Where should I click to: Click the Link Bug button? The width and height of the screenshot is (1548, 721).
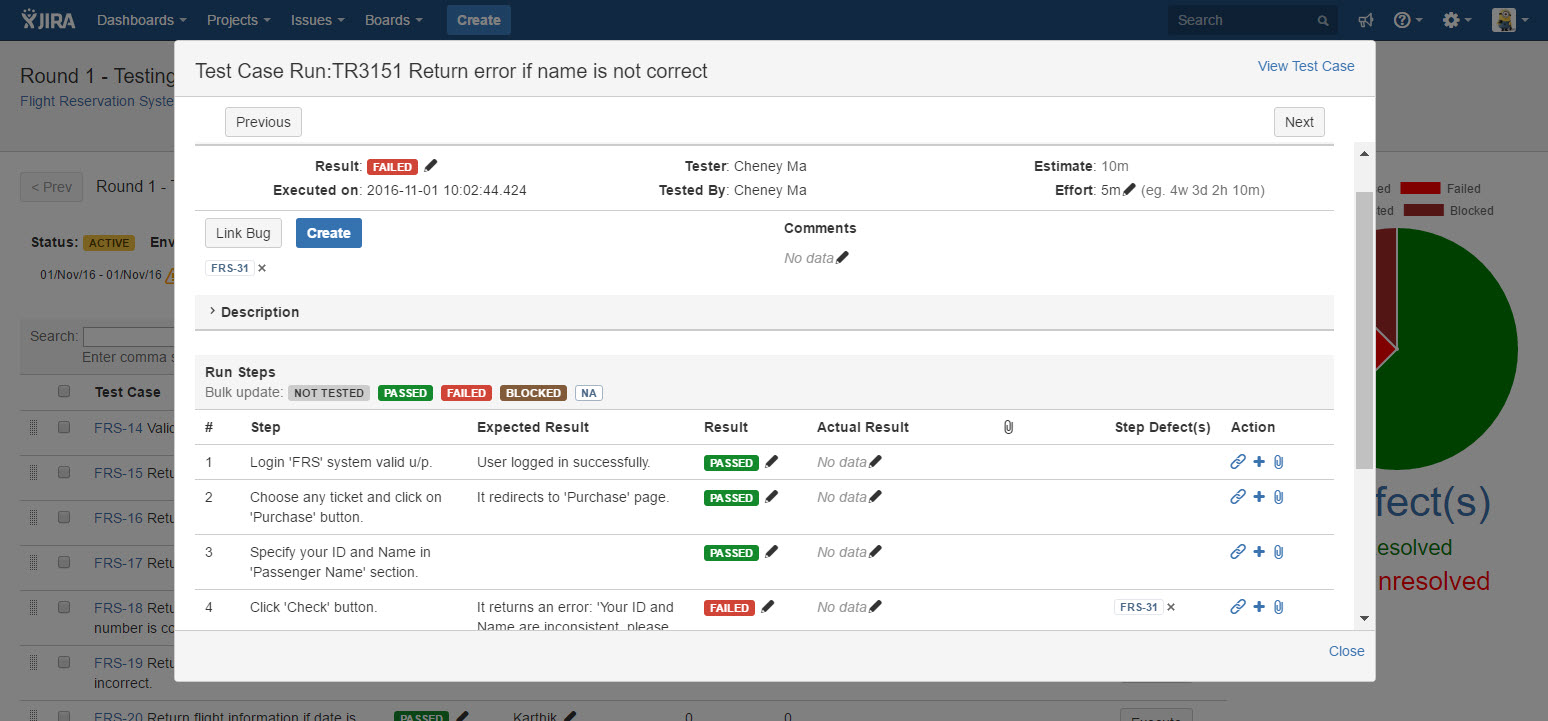[244, 233]
